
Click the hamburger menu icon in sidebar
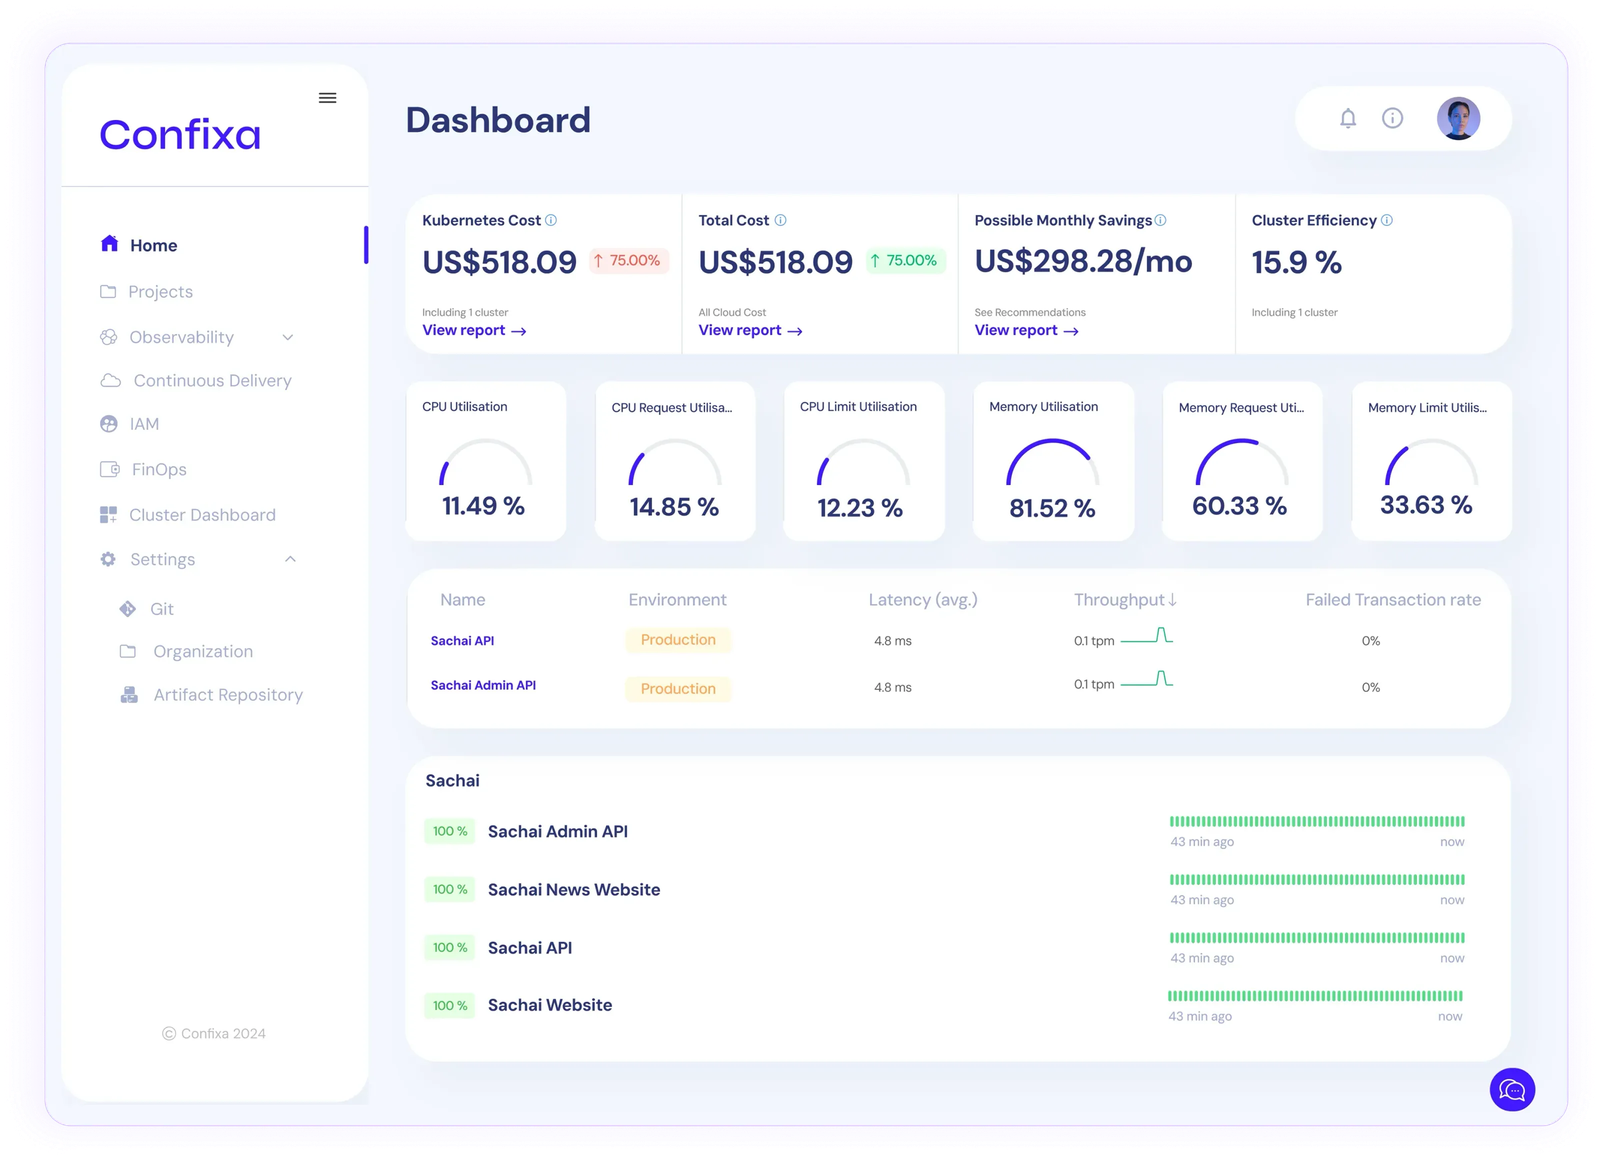pos(327,98)
